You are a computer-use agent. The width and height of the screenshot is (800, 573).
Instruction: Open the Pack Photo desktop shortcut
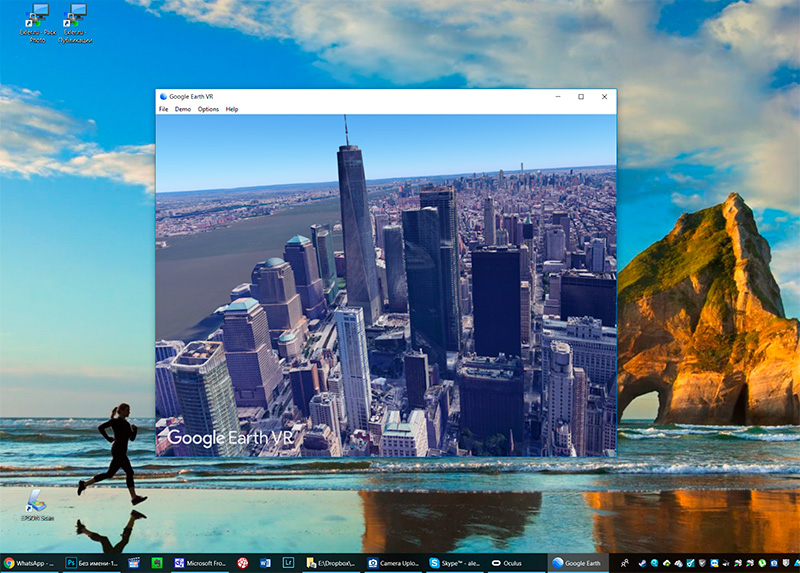point(38,20)
